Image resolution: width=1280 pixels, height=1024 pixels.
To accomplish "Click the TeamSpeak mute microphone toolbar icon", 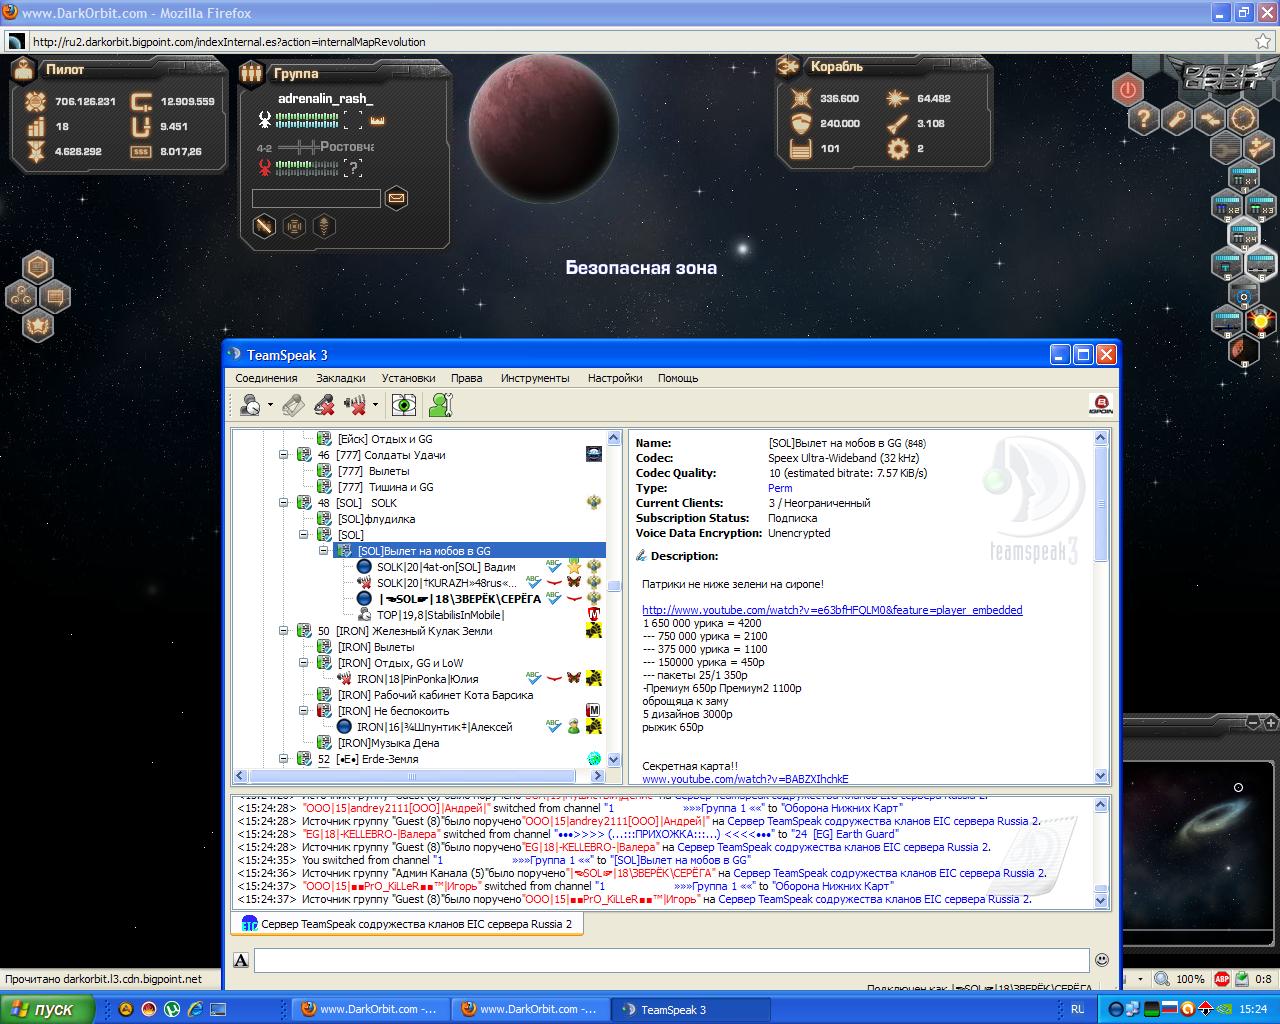I will (324, 405).
